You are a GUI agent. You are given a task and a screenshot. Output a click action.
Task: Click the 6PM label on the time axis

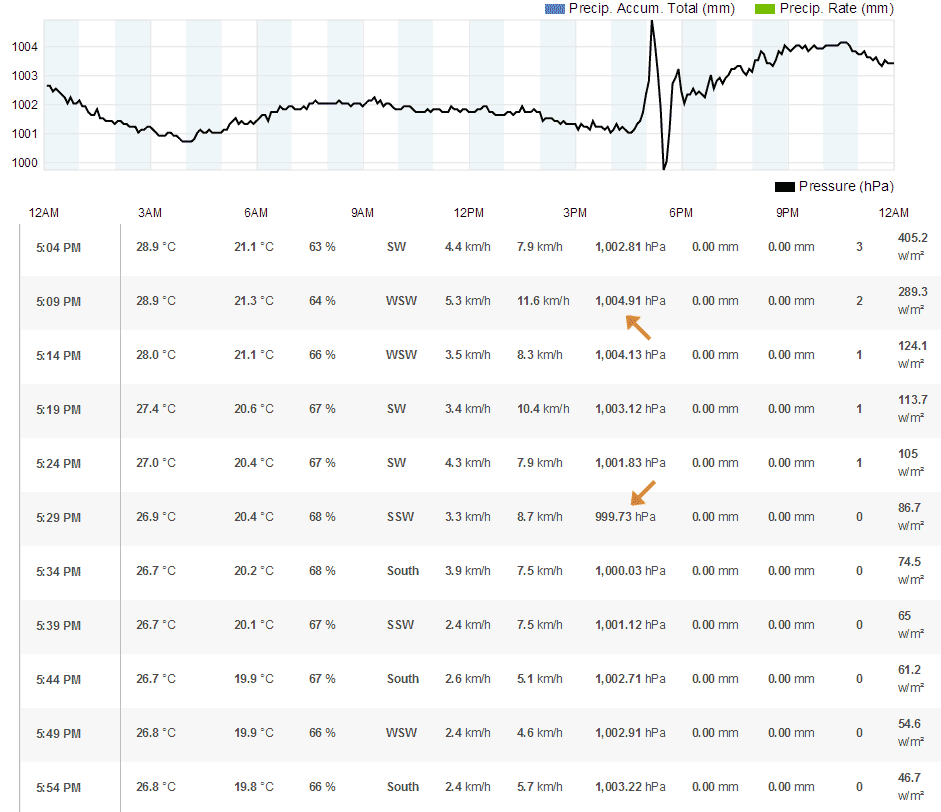[681, 213]
